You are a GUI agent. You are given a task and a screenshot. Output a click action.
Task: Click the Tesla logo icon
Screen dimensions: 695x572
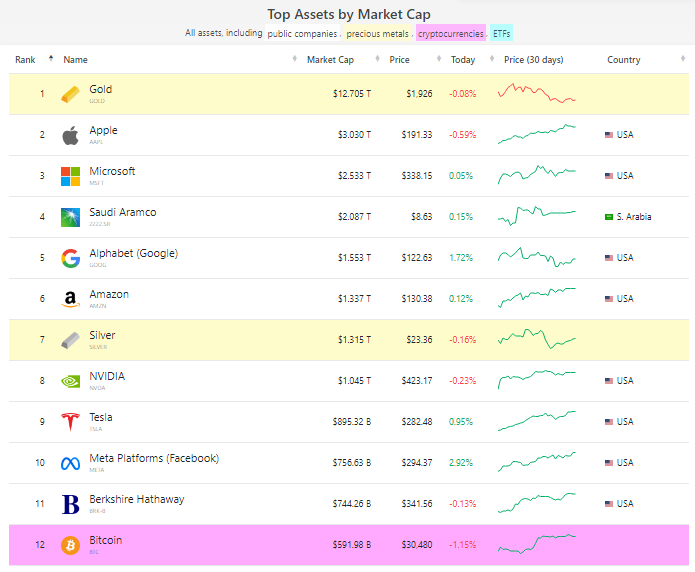coord(70,422)
